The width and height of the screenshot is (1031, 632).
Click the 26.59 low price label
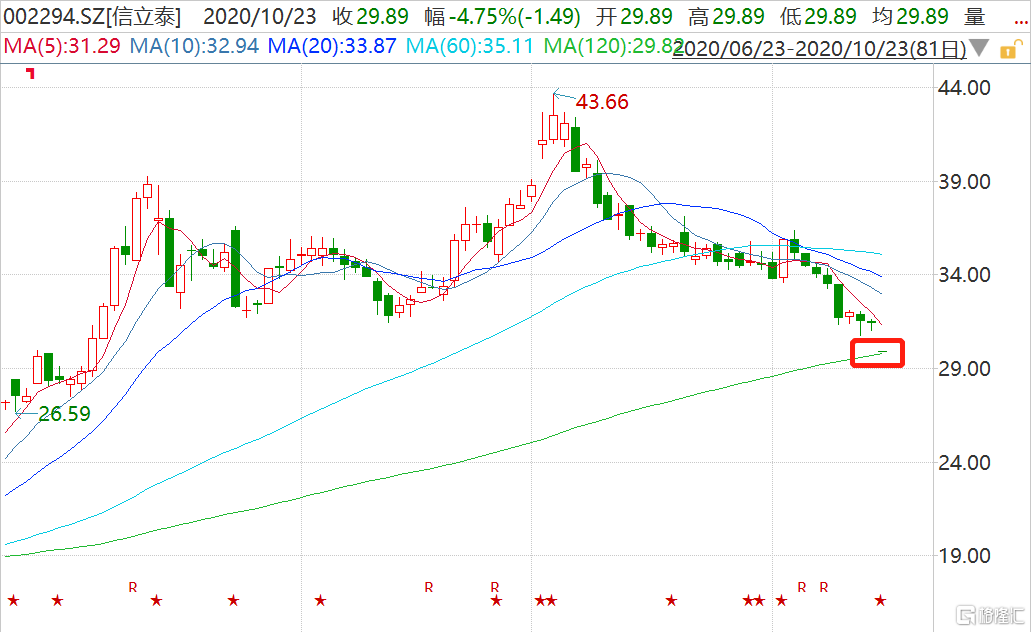click(64, 414)
